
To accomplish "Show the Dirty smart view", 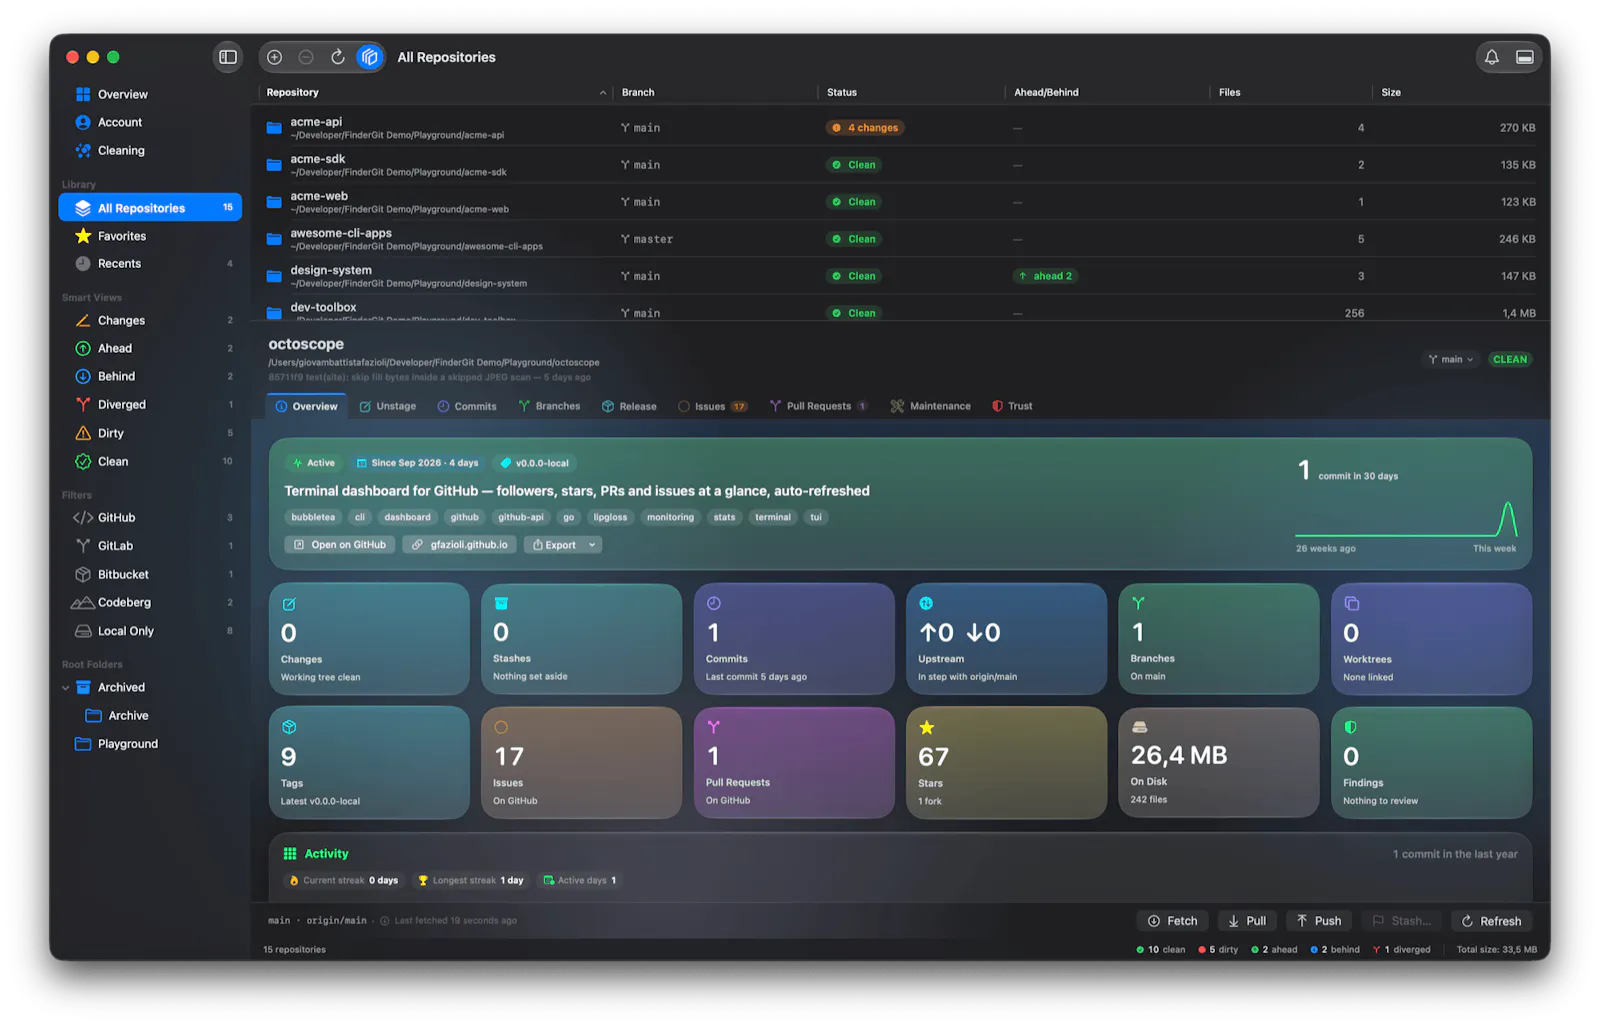I will tap(150, 433).
